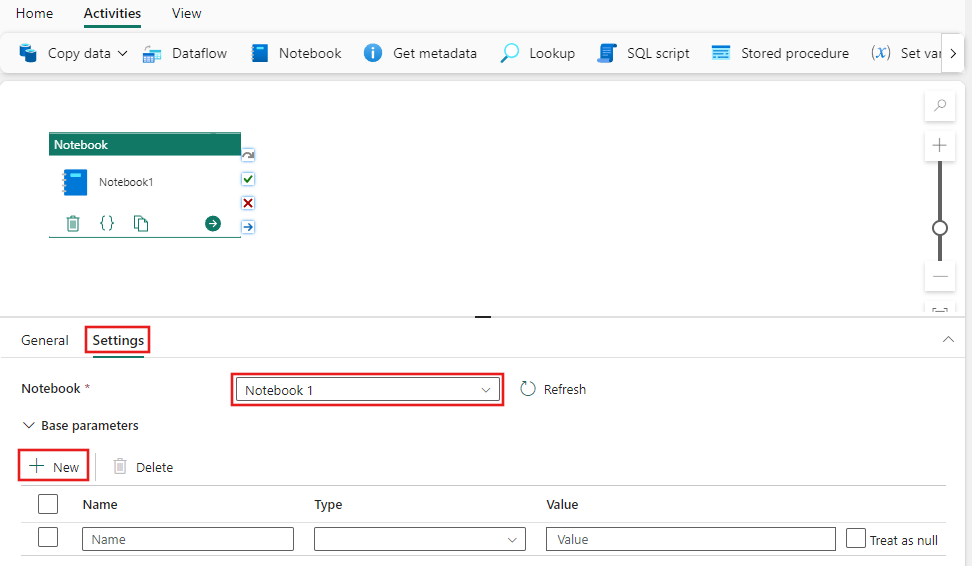Click the canvas zoom slider handle

tap(940, 228)
